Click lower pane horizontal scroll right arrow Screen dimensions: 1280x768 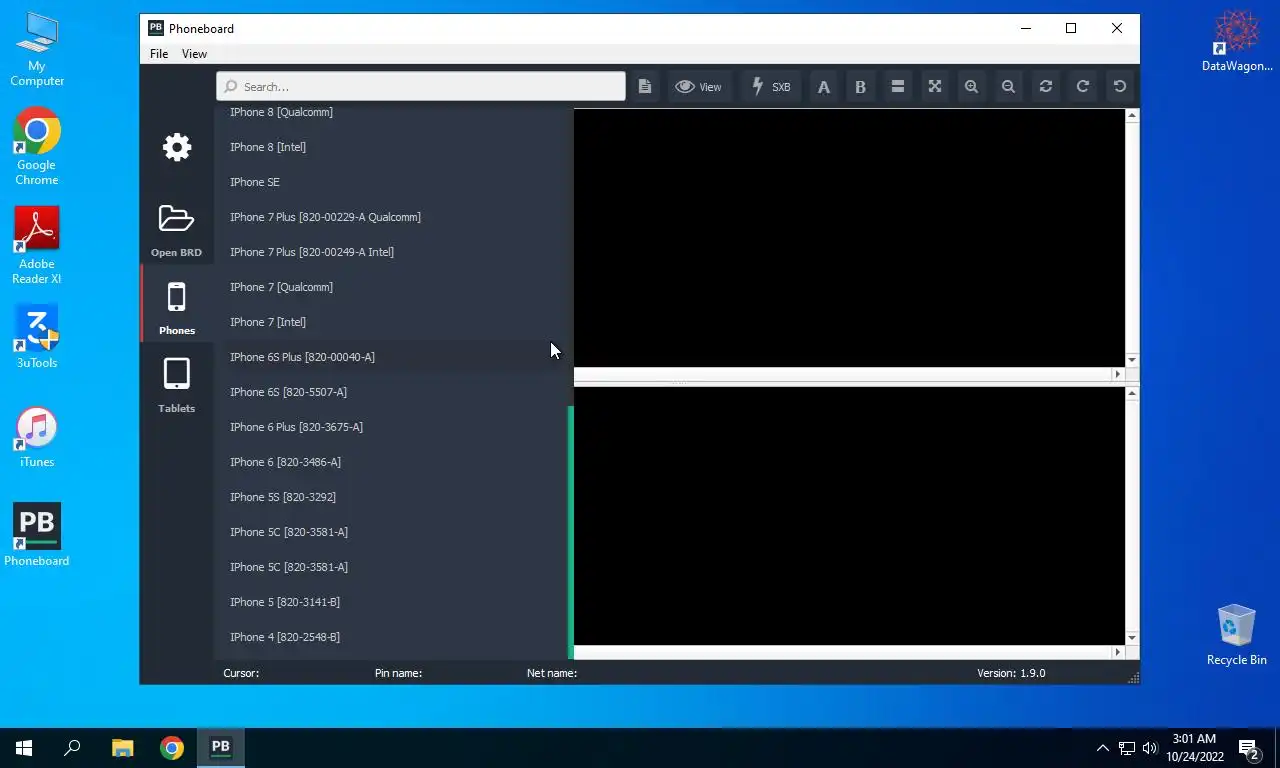click(x=1118, y=652)
